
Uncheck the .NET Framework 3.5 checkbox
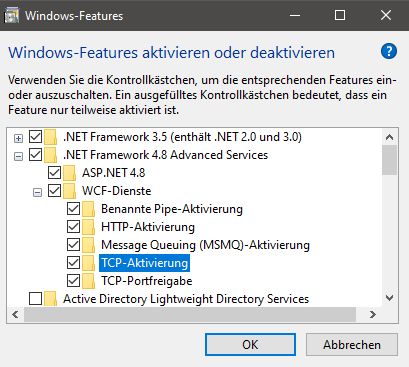(35, 137)
